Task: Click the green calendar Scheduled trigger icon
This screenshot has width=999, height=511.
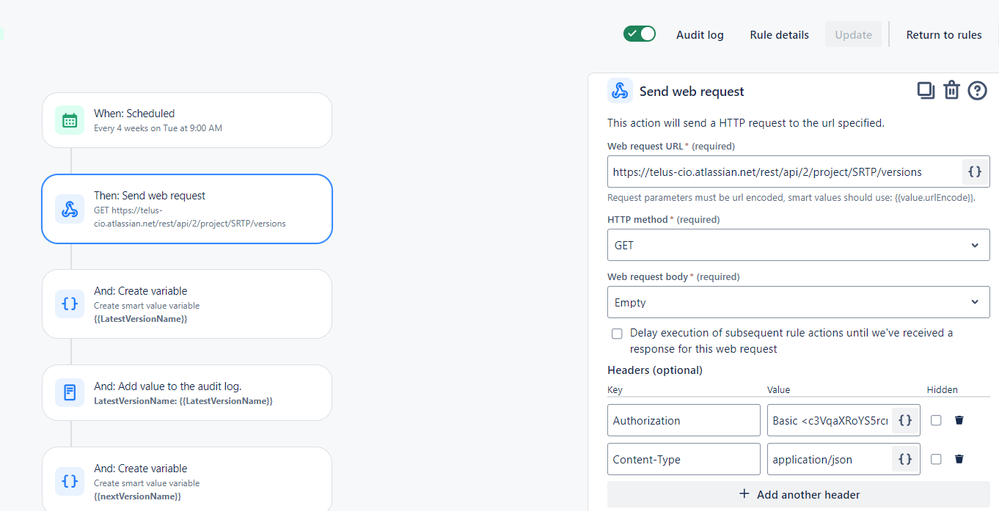Action: tap(70, 121)
